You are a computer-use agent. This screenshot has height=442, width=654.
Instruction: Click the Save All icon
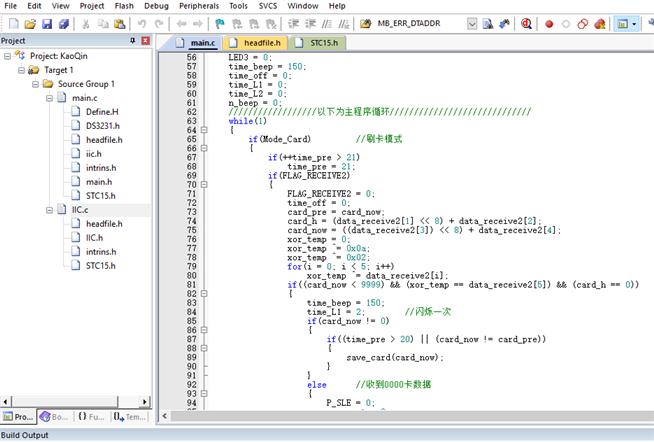64,24
